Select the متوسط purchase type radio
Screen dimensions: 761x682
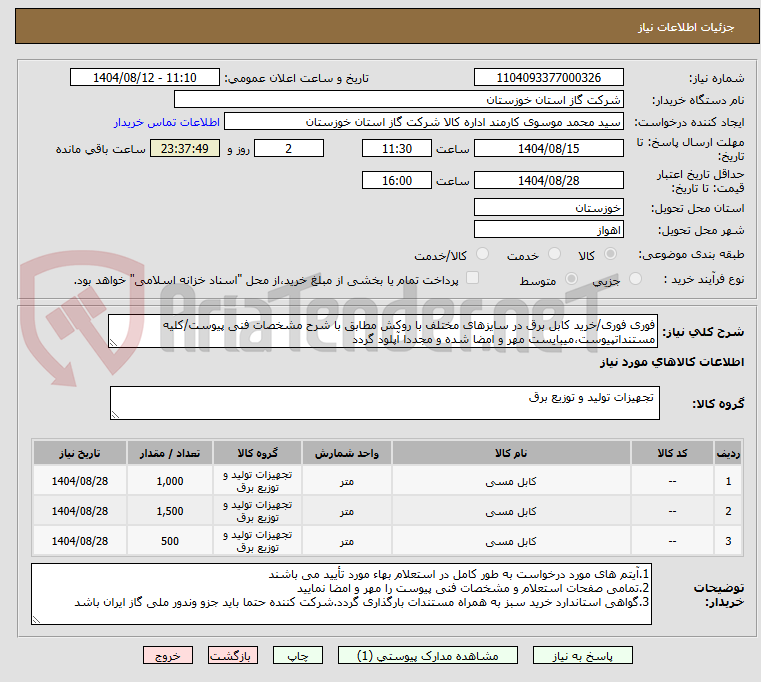tap(571, 279)
